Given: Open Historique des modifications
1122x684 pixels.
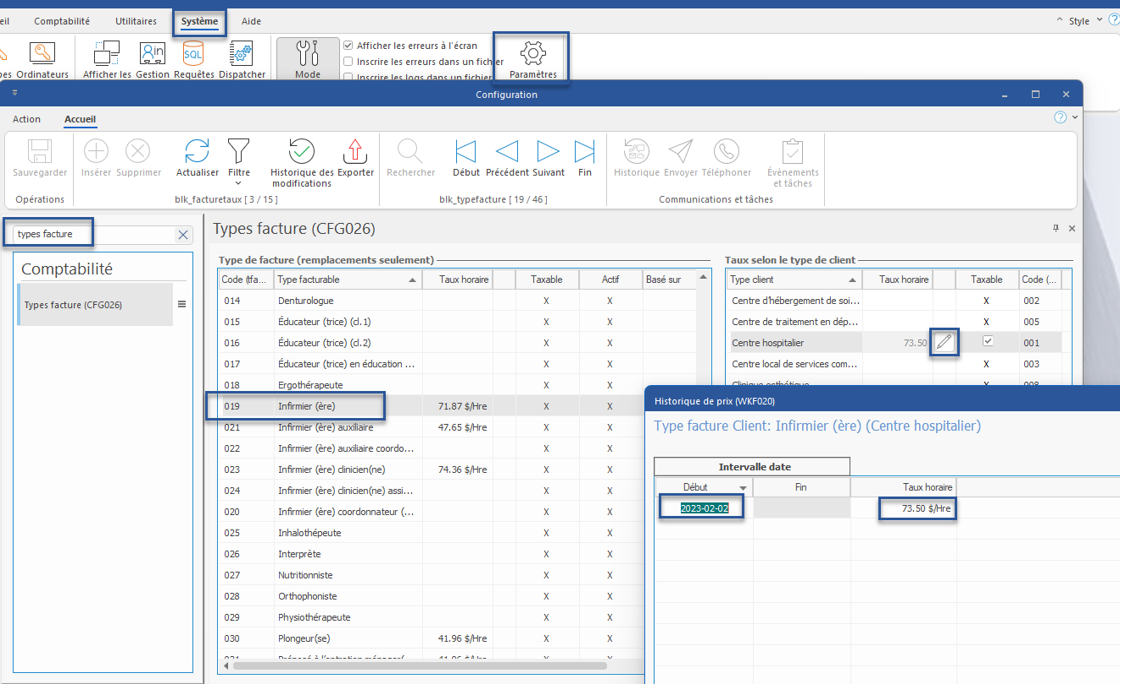Looking at the screenshot, I should click(x=301, y=151).
